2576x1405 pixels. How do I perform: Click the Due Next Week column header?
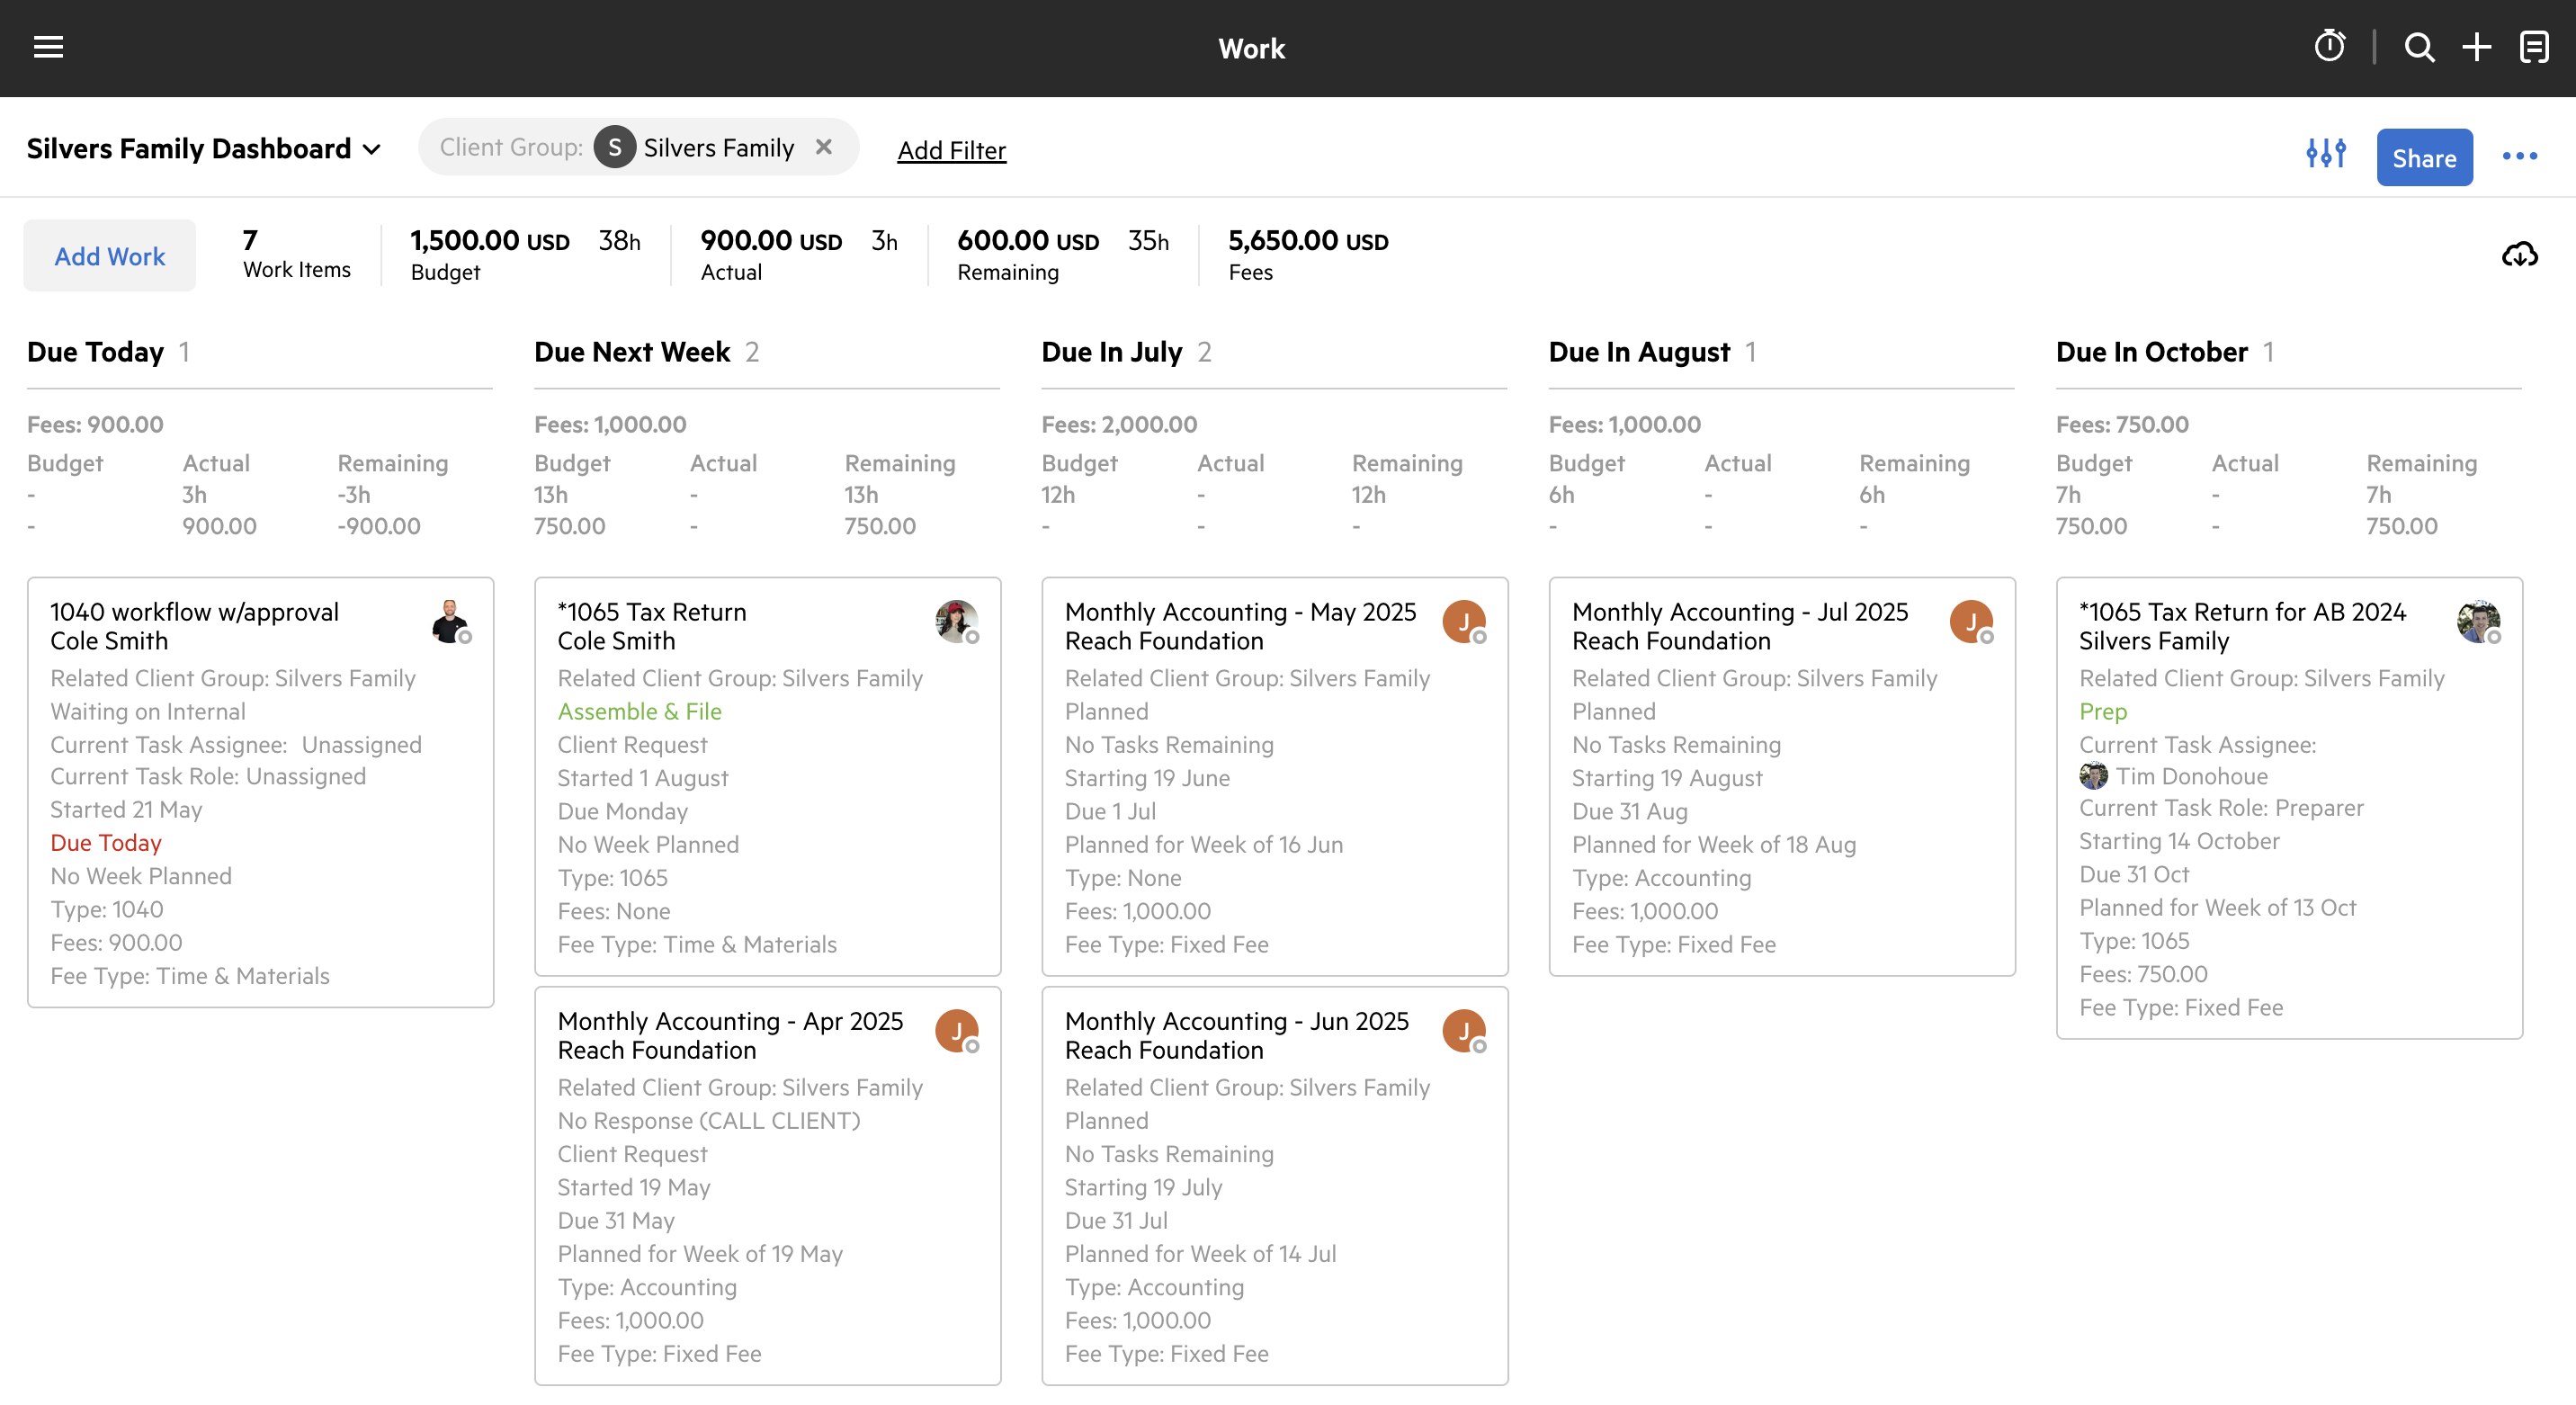click(632, 352)
